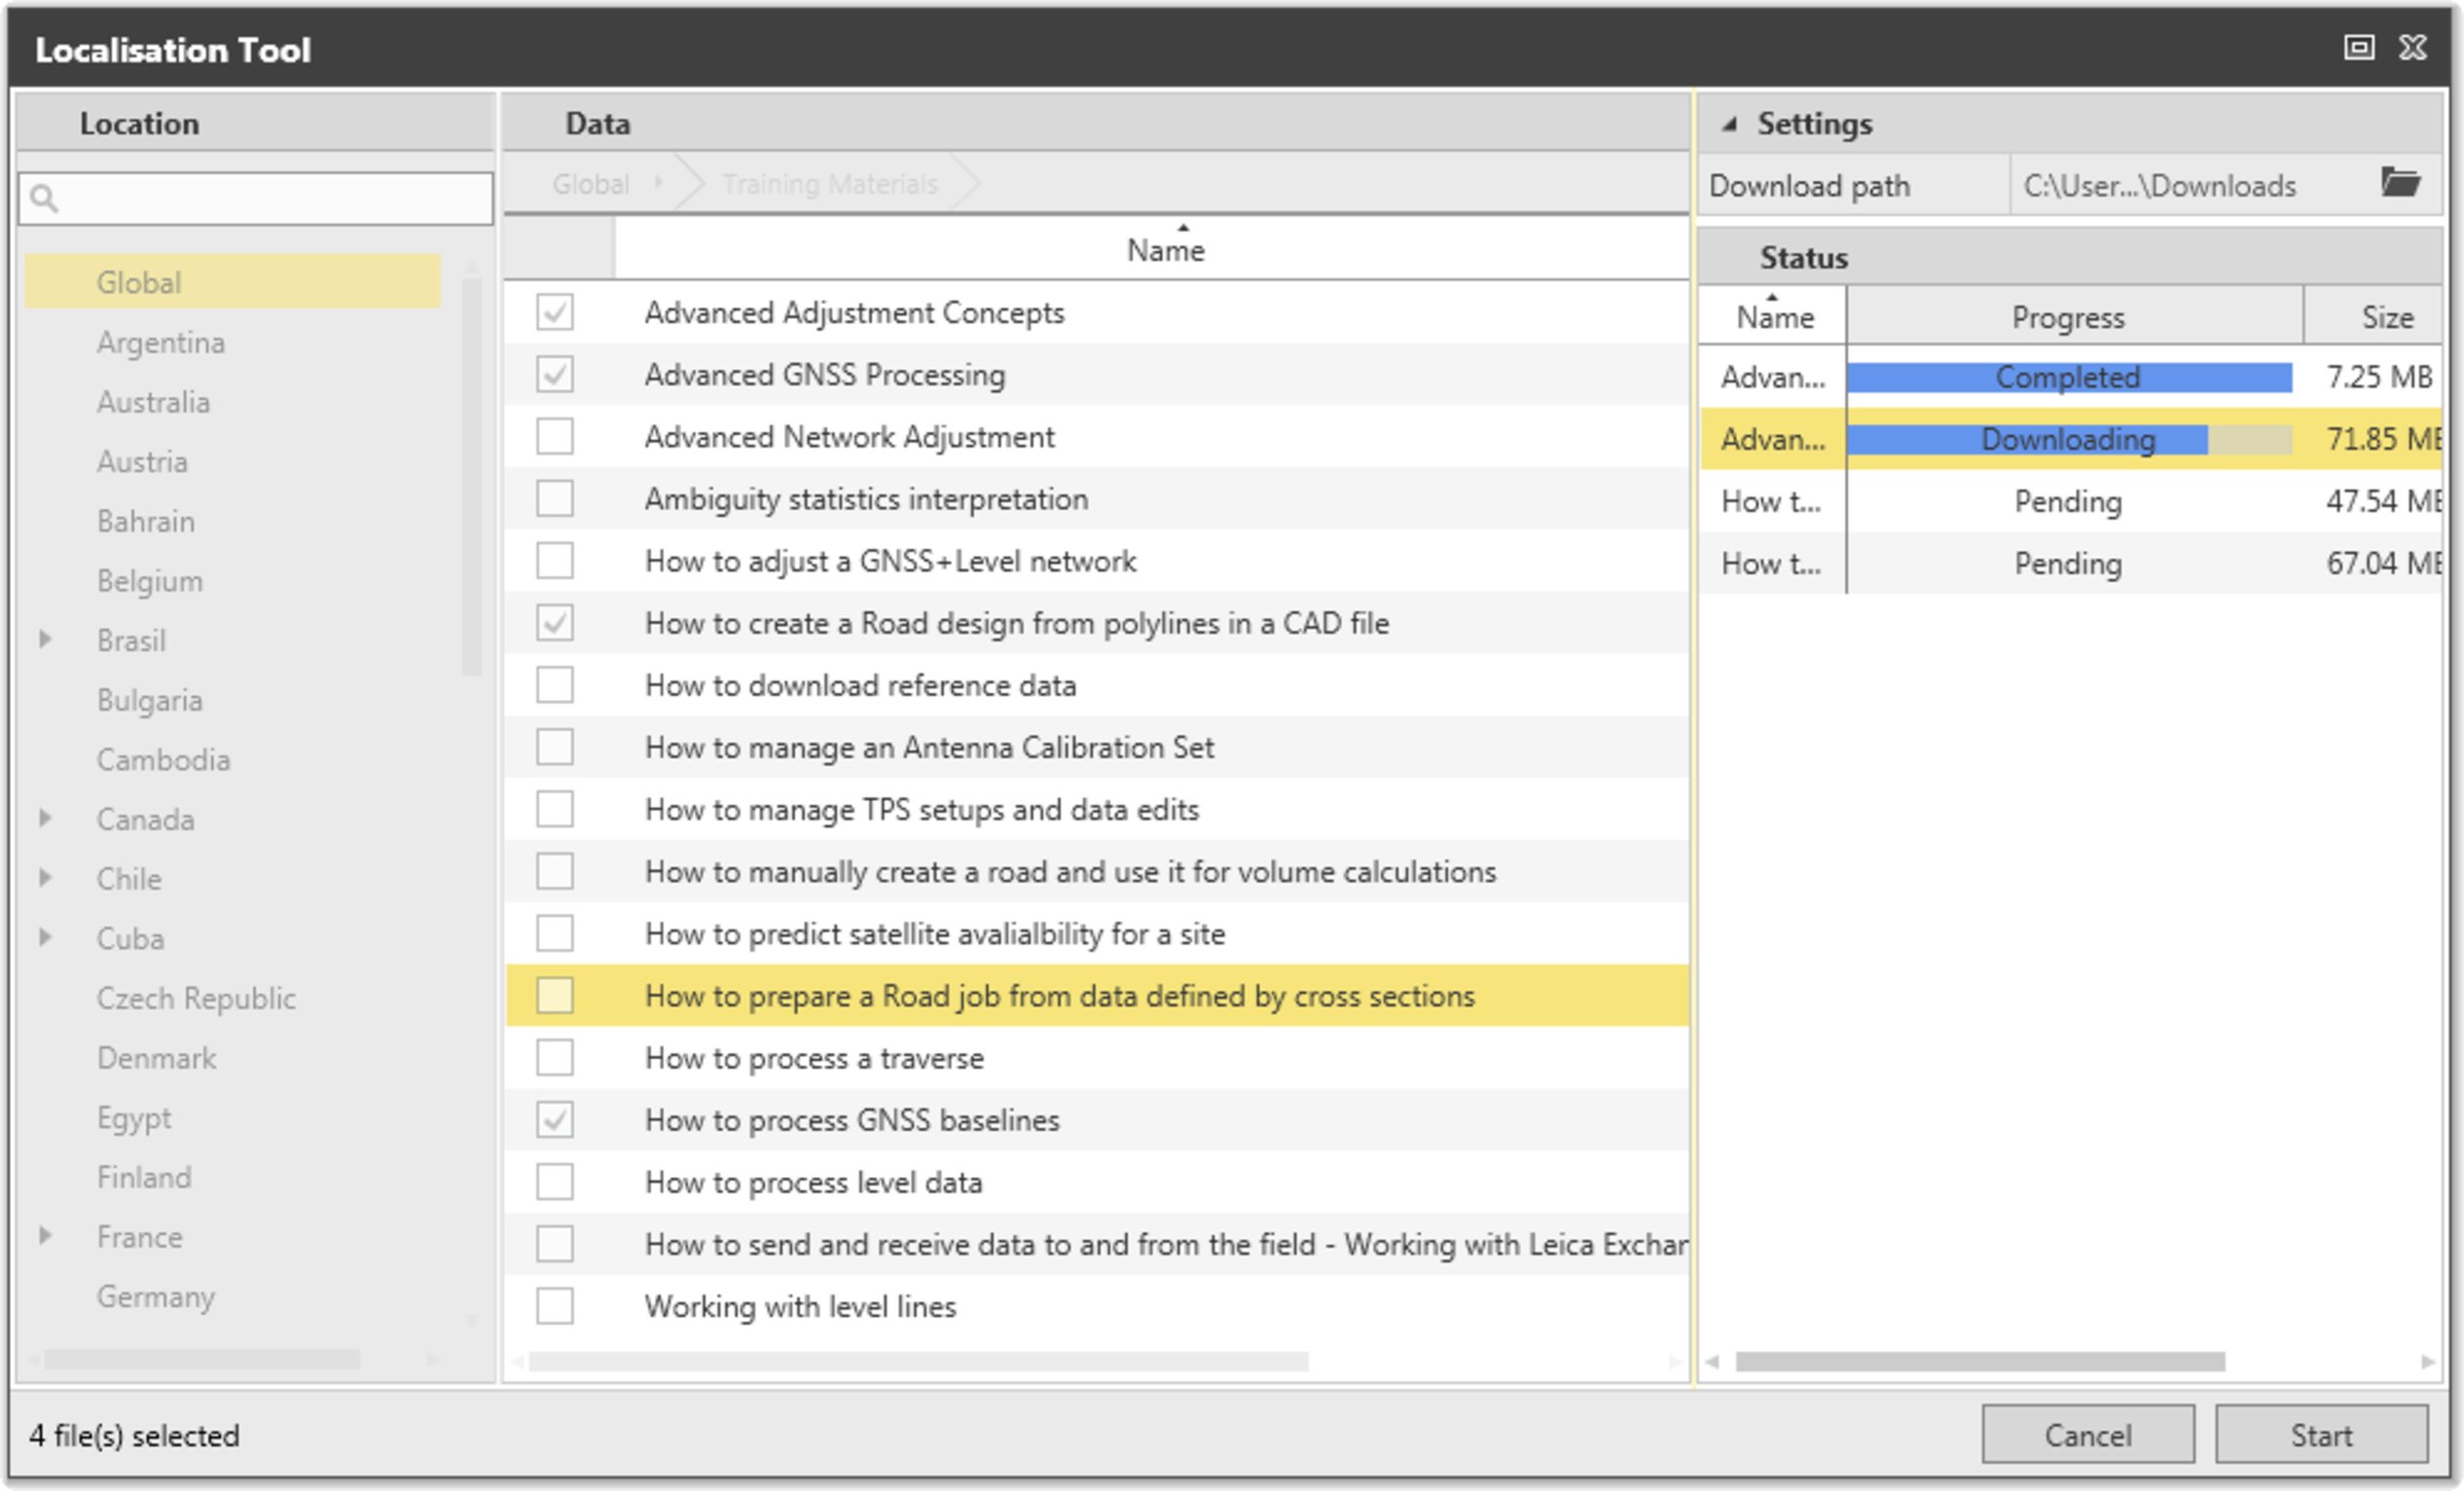Select Finland in the Location tree

click(144, 1177)
